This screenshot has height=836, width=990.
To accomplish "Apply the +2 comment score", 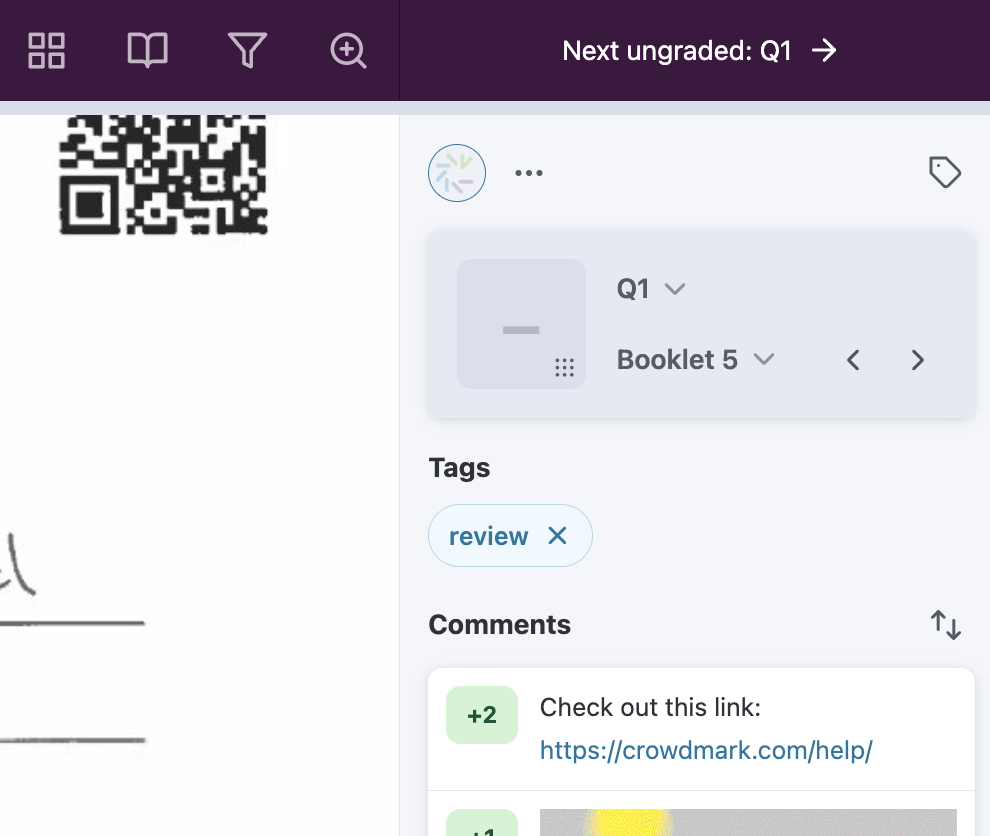I will (482, 715).
